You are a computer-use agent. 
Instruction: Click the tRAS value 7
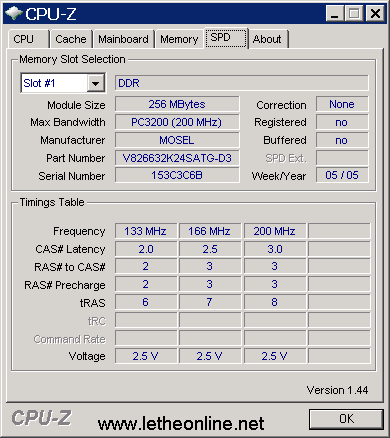[210, 302]
